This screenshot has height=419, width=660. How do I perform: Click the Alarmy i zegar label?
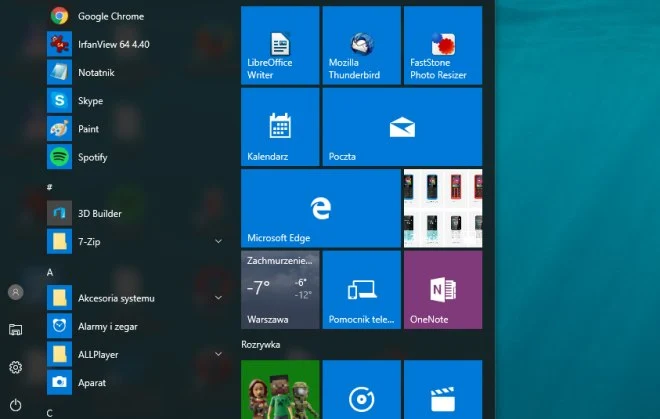(x=108, y=327)
